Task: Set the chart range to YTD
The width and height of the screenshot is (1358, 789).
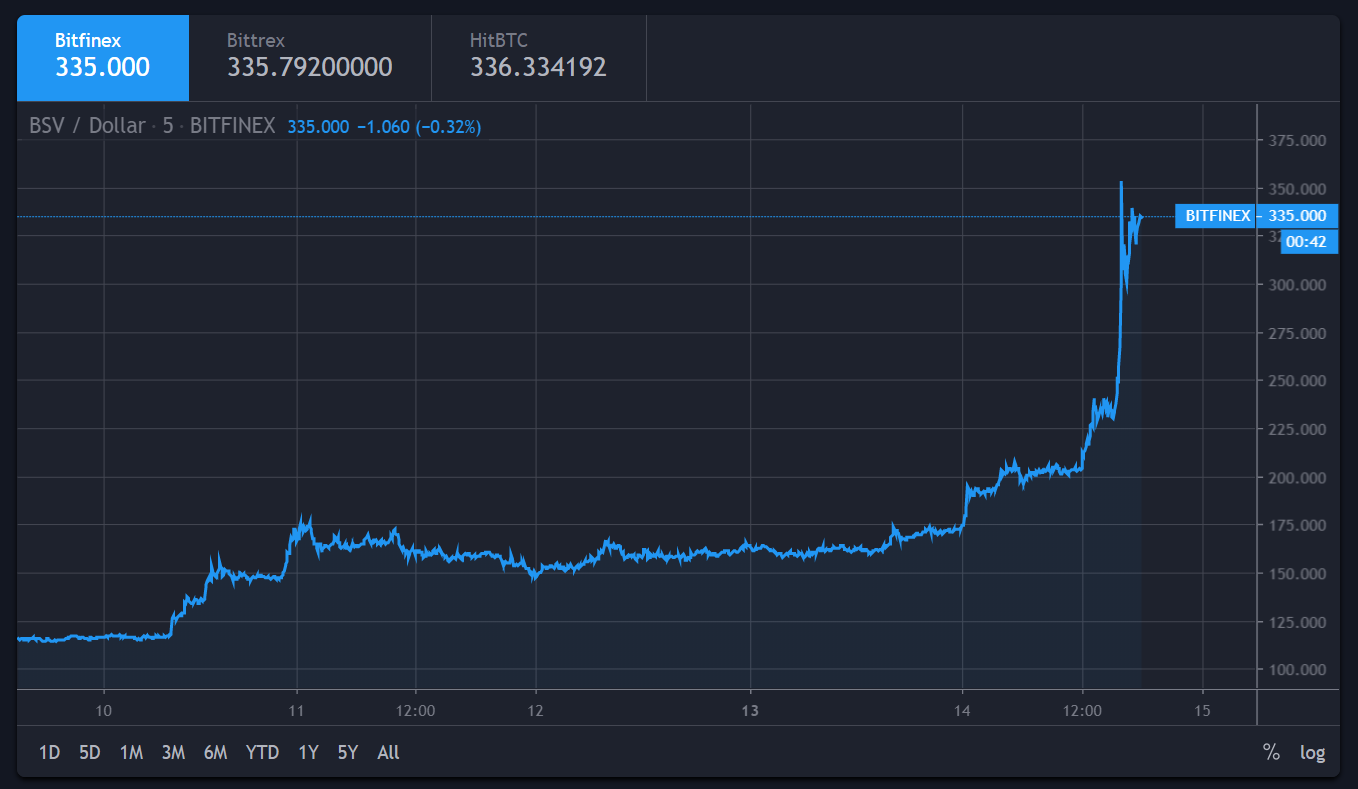Action: 262,752
